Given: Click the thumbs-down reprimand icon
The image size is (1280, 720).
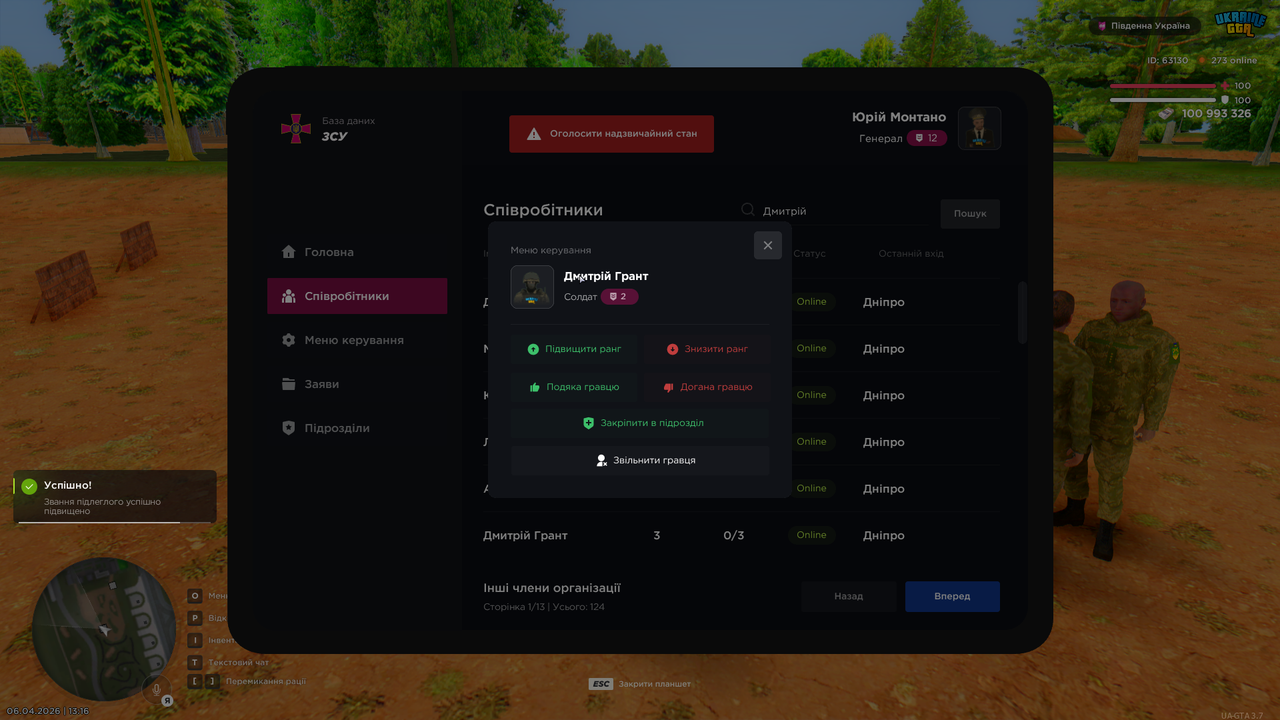Looking at the screenshot, I should pyautogui.click(x=669, y=387).
